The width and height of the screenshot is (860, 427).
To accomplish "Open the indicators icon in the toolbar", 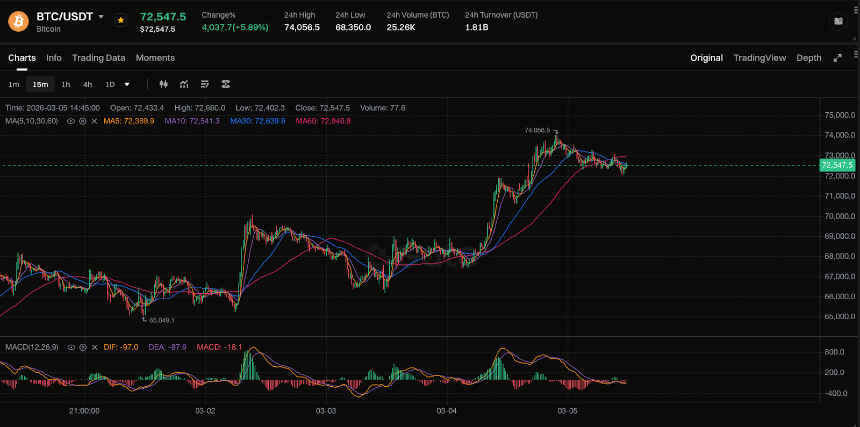I will pos(184,84).
